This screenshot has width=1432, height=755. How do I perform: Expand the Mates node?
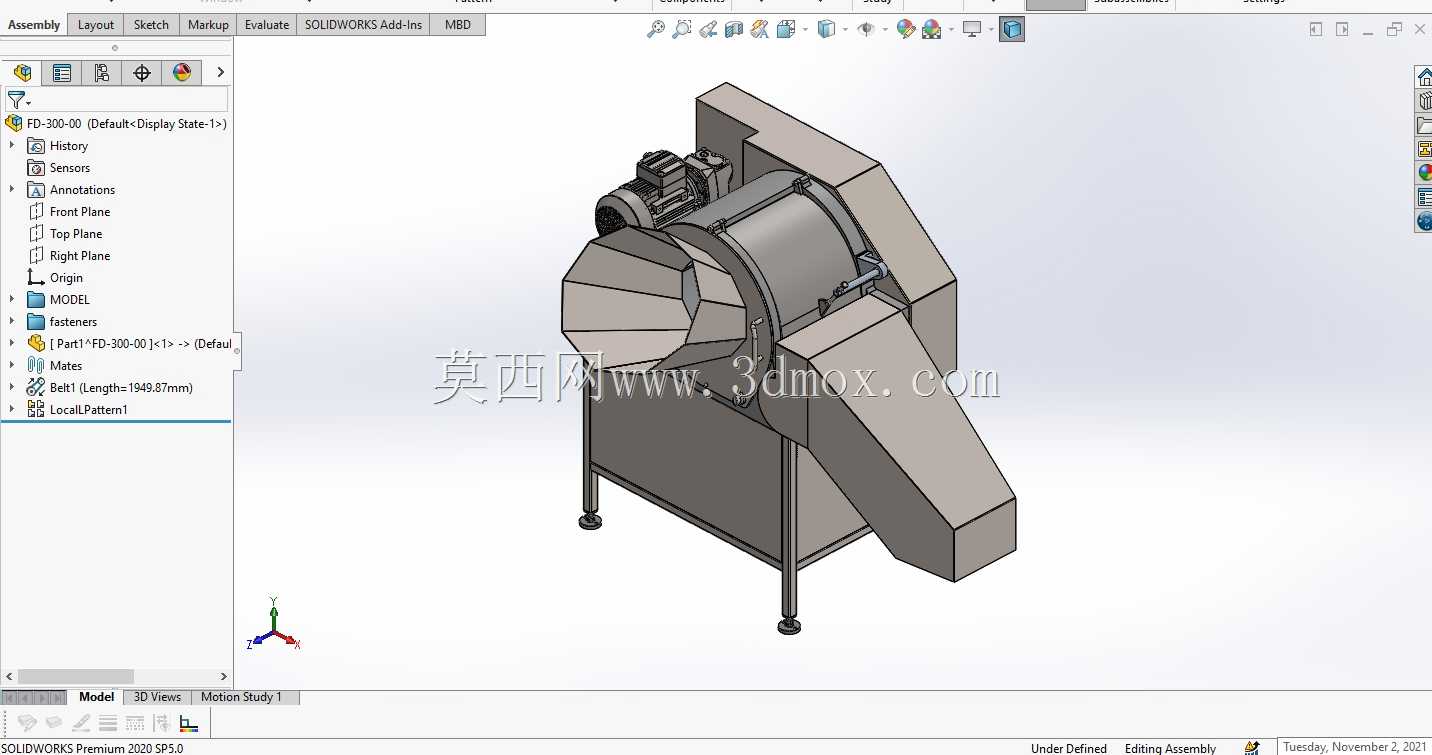(x=12, y=366)
